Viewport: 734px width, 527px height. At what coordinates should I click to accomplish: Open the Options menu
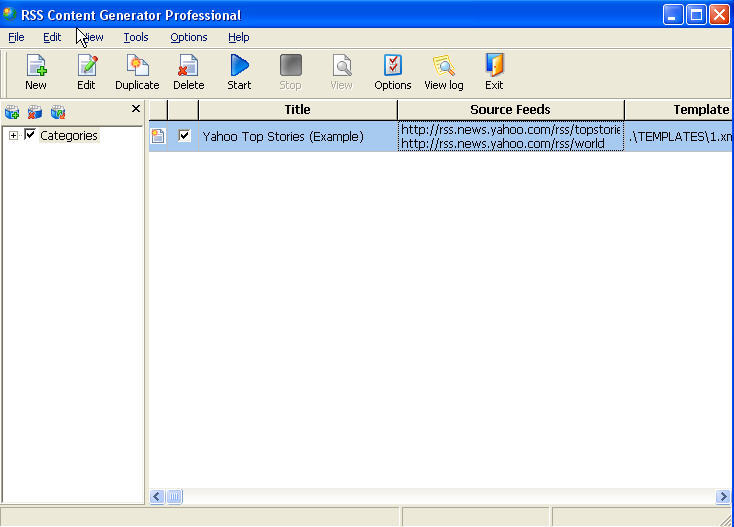point(189,37)
